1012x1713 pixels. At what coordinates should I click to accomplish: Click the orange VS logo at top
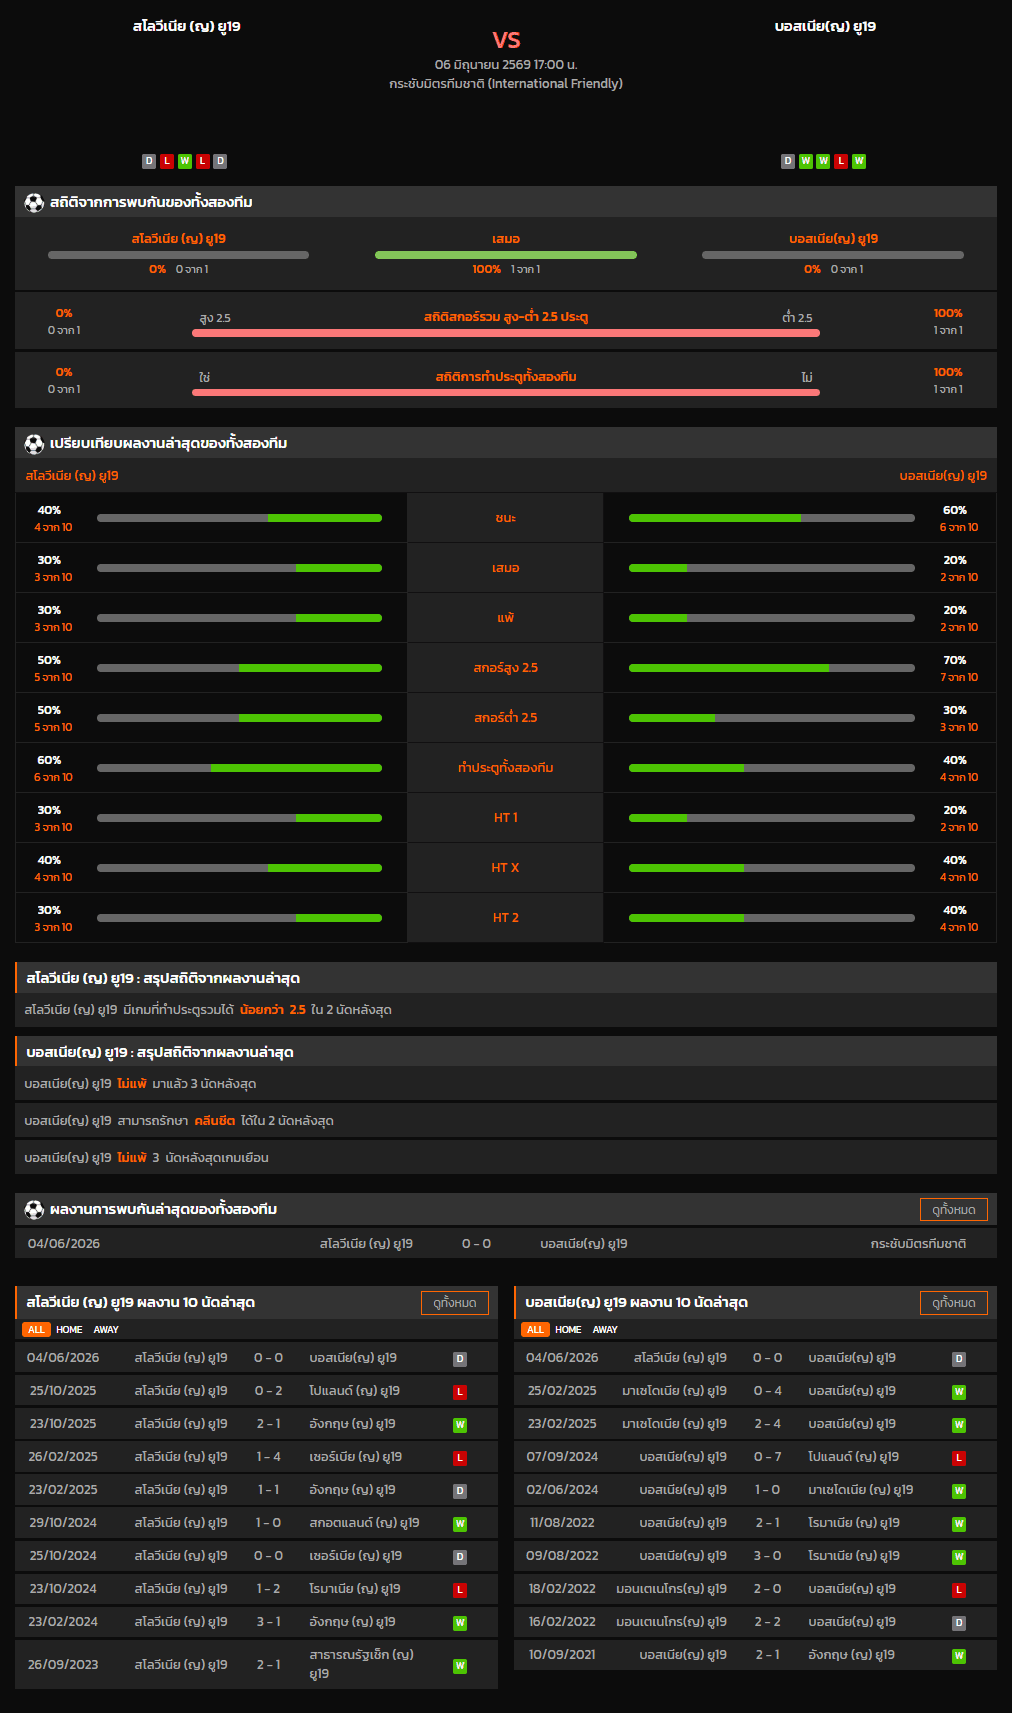(x=506, y=40)
